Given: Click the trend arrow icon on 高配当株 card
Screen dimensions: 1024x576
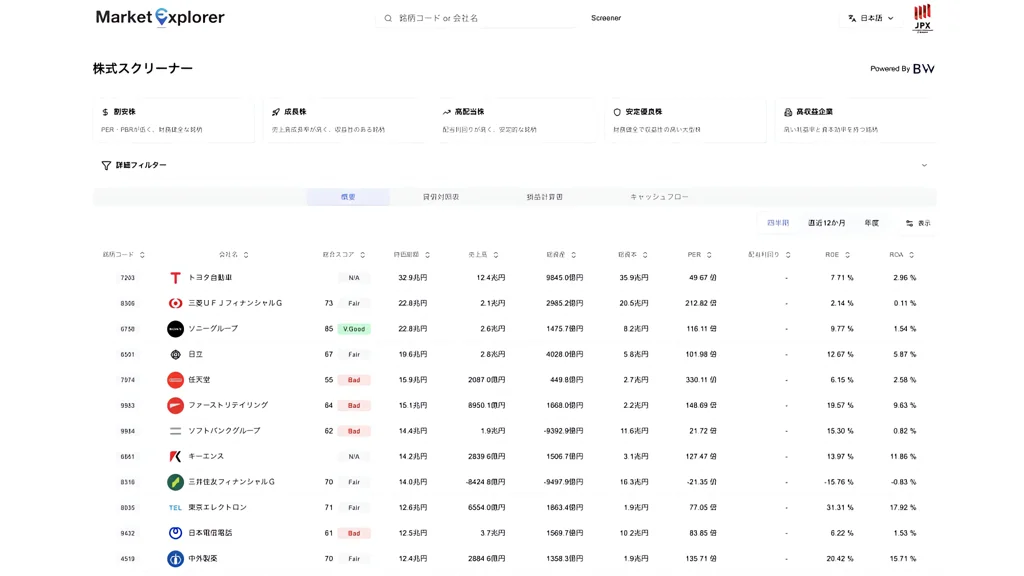Looking at the screenshot, I should (x=447, y=112).
